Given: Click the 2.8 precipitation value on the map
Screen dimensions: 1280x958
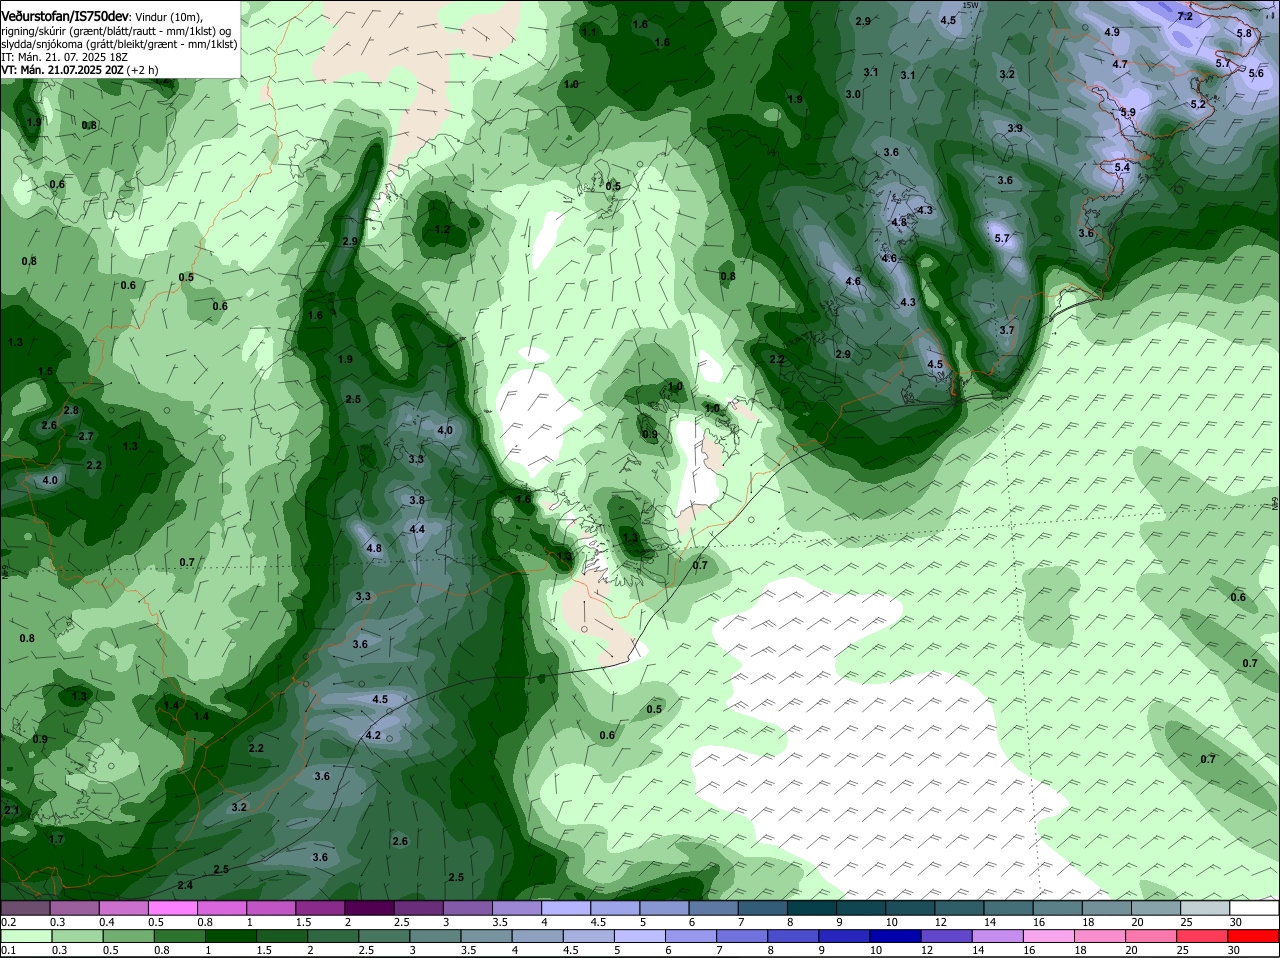Looking at the screenshot, I should pyautogui.click(x=71, y=410).
